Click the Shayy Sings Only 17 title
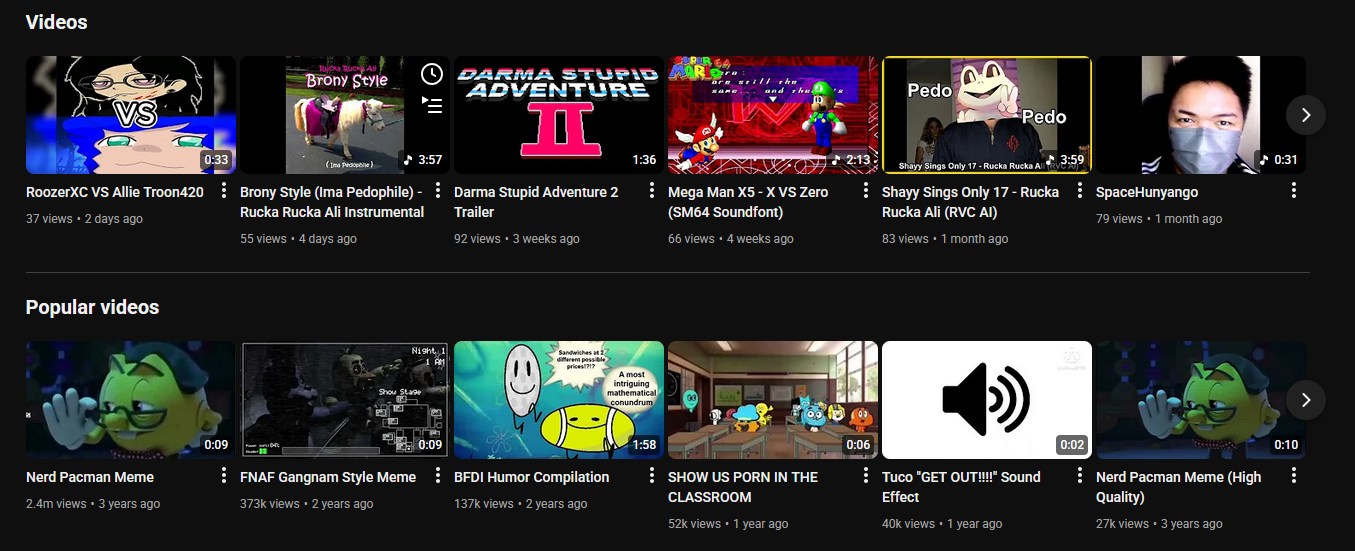The width and height of the screenshot is (1355, 551). click(x=970, y=202)
